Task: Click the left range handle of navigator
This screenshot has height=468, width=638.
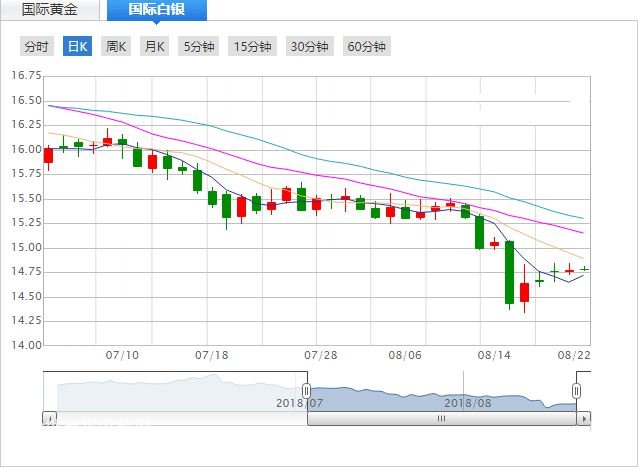Action: (307, 390)
